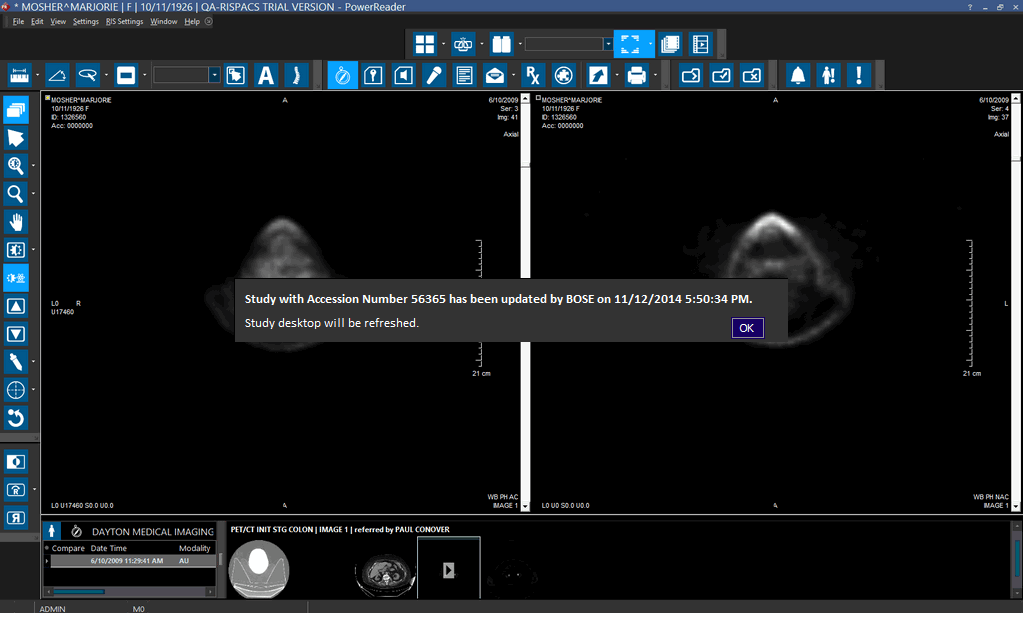The image size is (1023, 620).
Task: Select the pointer arrow tool
Action: pyautogui.click(x=16, y=138)
